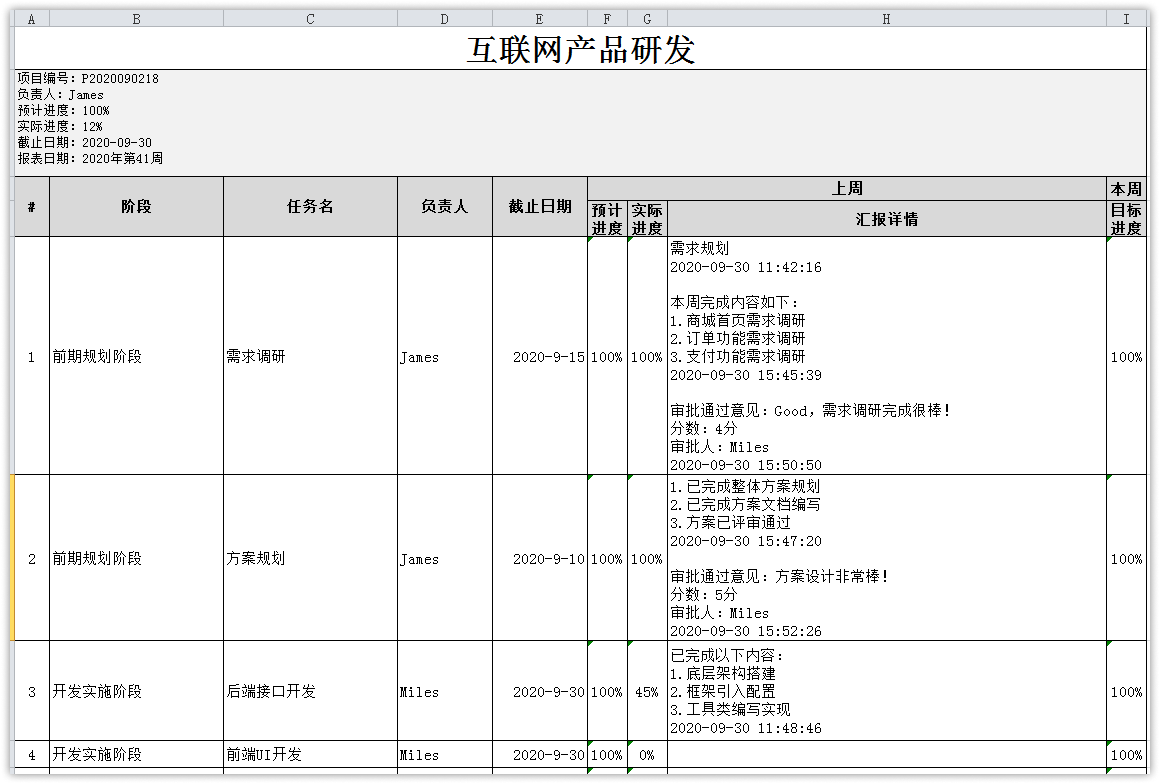Click the 方案规划 task cell

click(x=310, y=559)
